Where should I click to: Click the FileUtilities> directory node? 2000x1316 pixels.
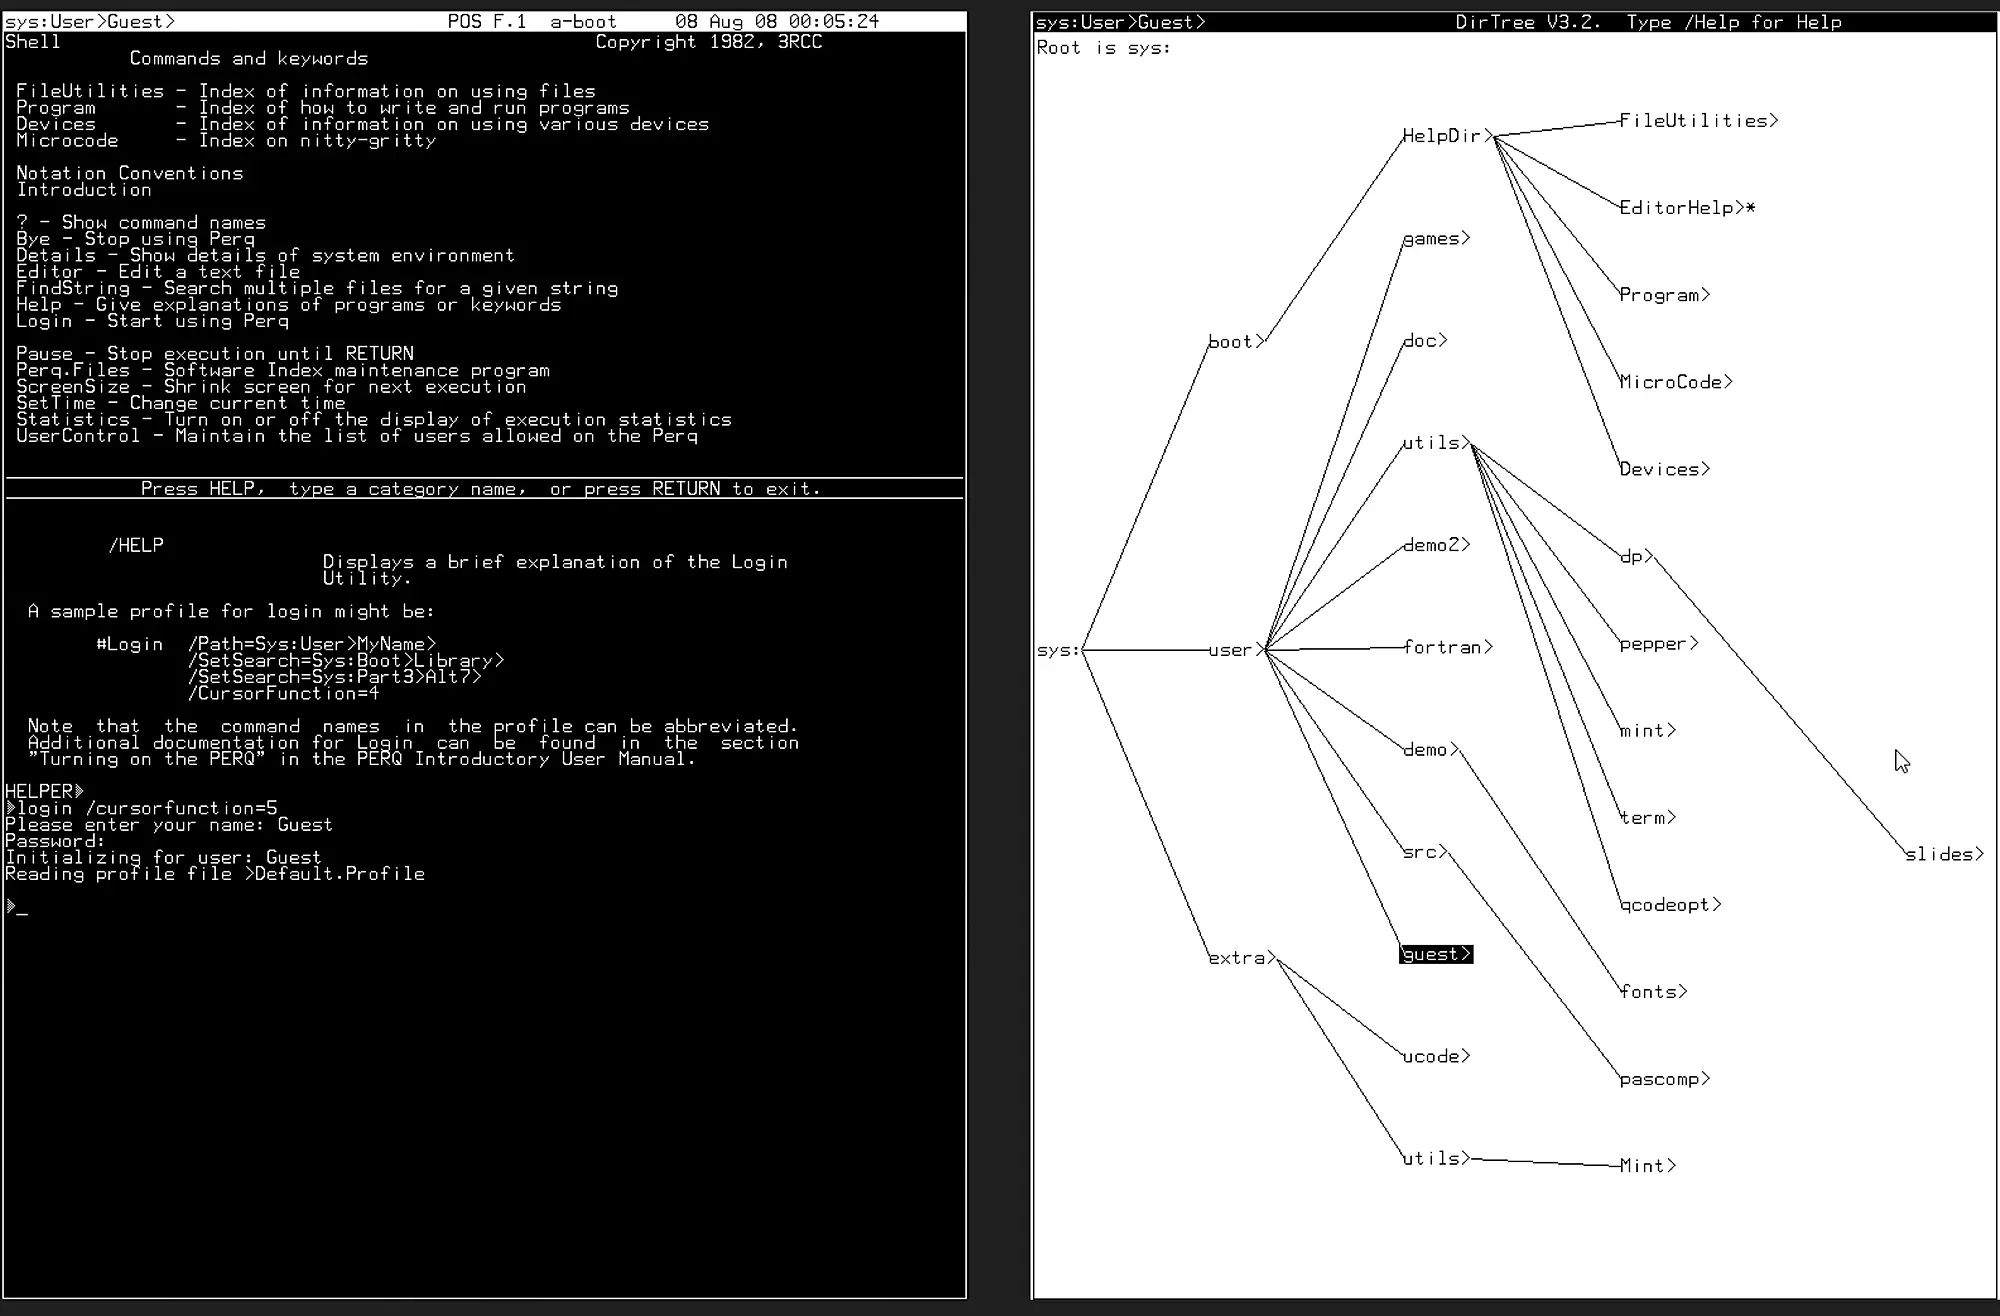click(x=1699, y=120)
